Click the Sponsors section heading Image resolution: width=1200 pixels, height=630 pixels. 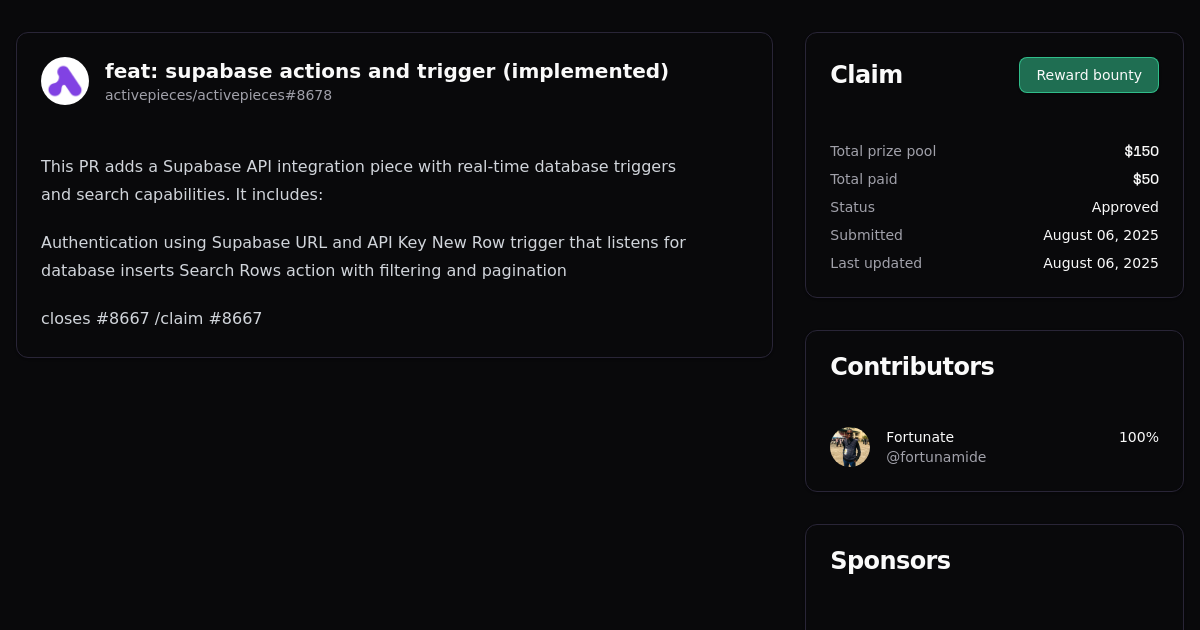[890, 561]
